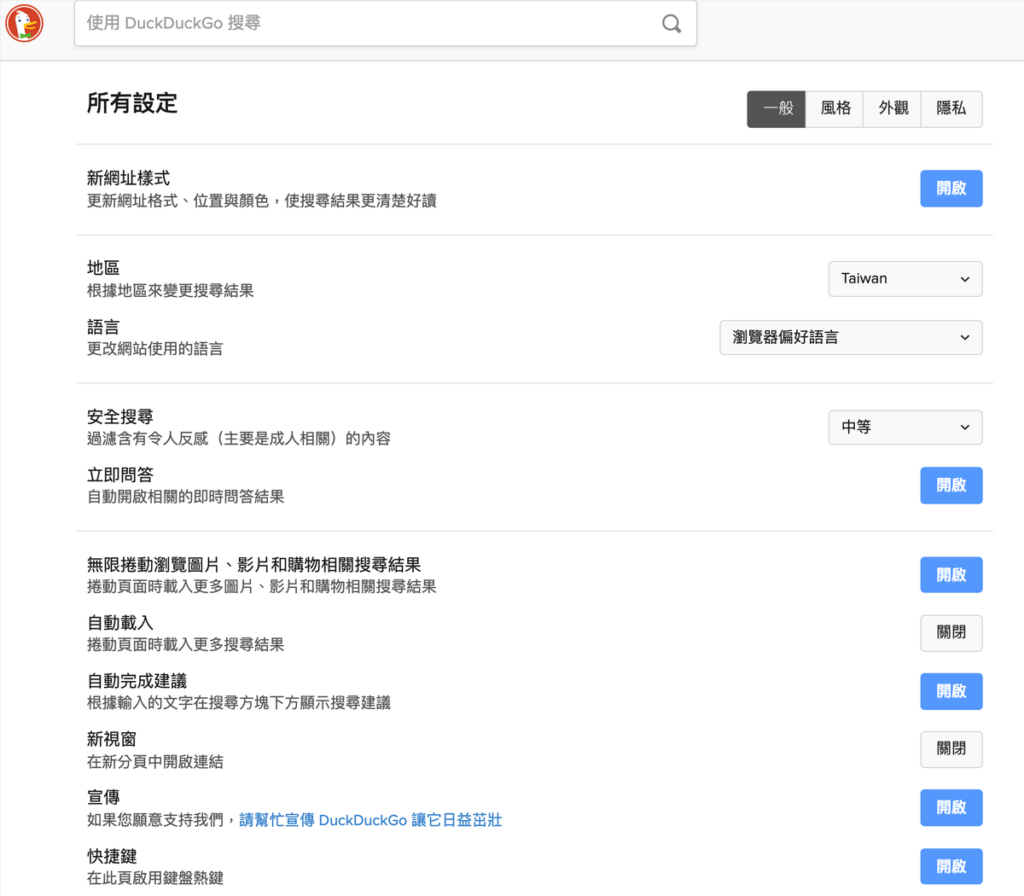
Task: Open the 請幫忙宣傳 DuckDuckGo link
Action: 370,820
